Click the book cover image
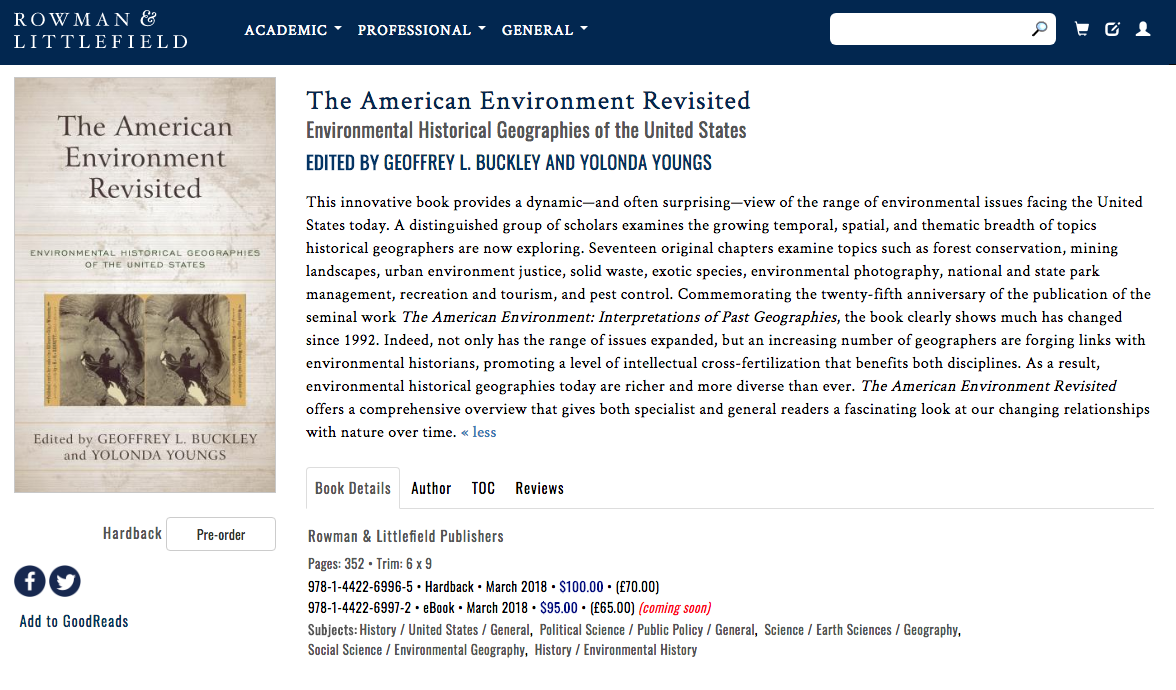 pos(144,283)
